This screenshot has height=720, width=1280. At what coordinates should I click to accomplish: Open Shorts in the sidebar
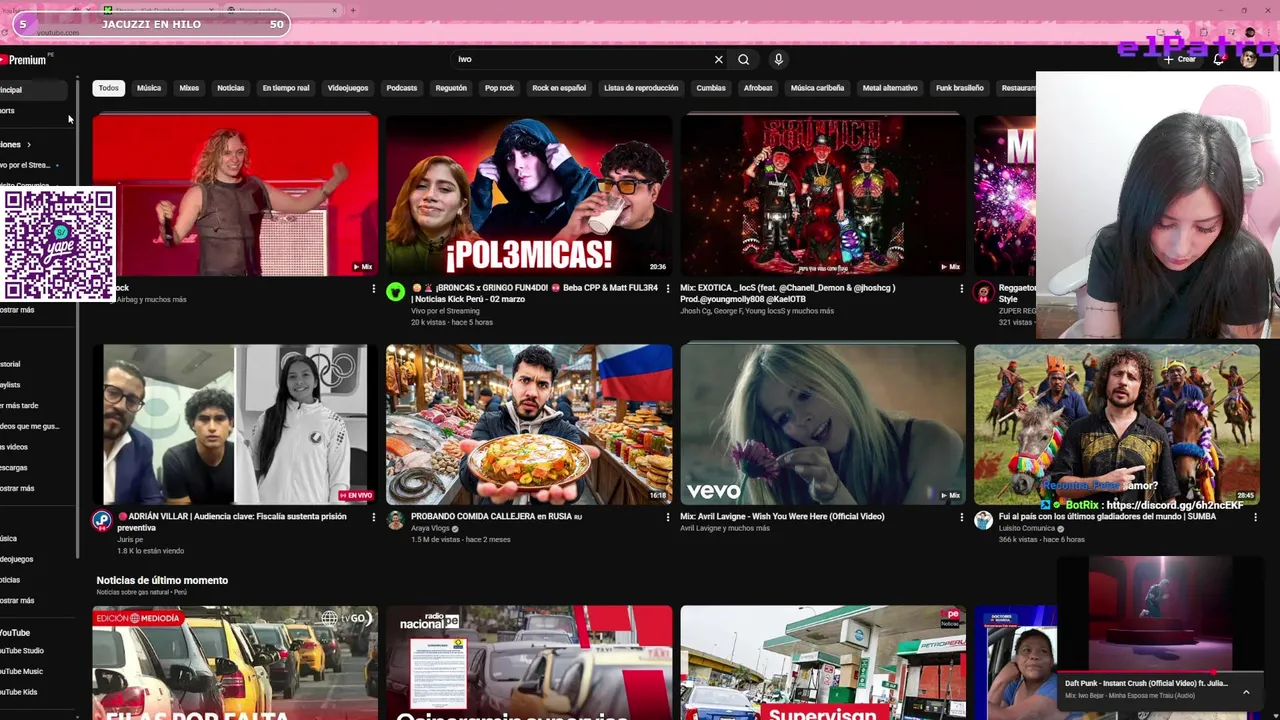pos(33,111)
